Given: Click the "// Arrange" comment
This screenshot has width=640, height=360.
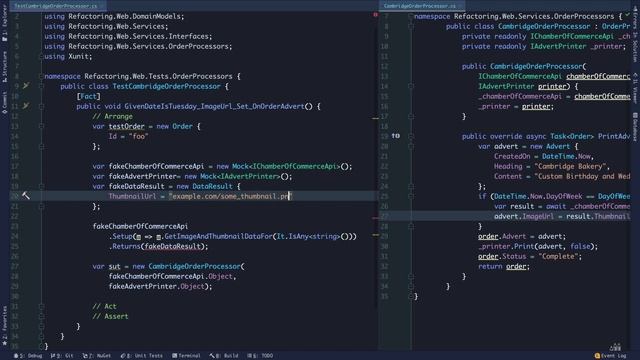Looking at the screenshot, I should point(112,116).
